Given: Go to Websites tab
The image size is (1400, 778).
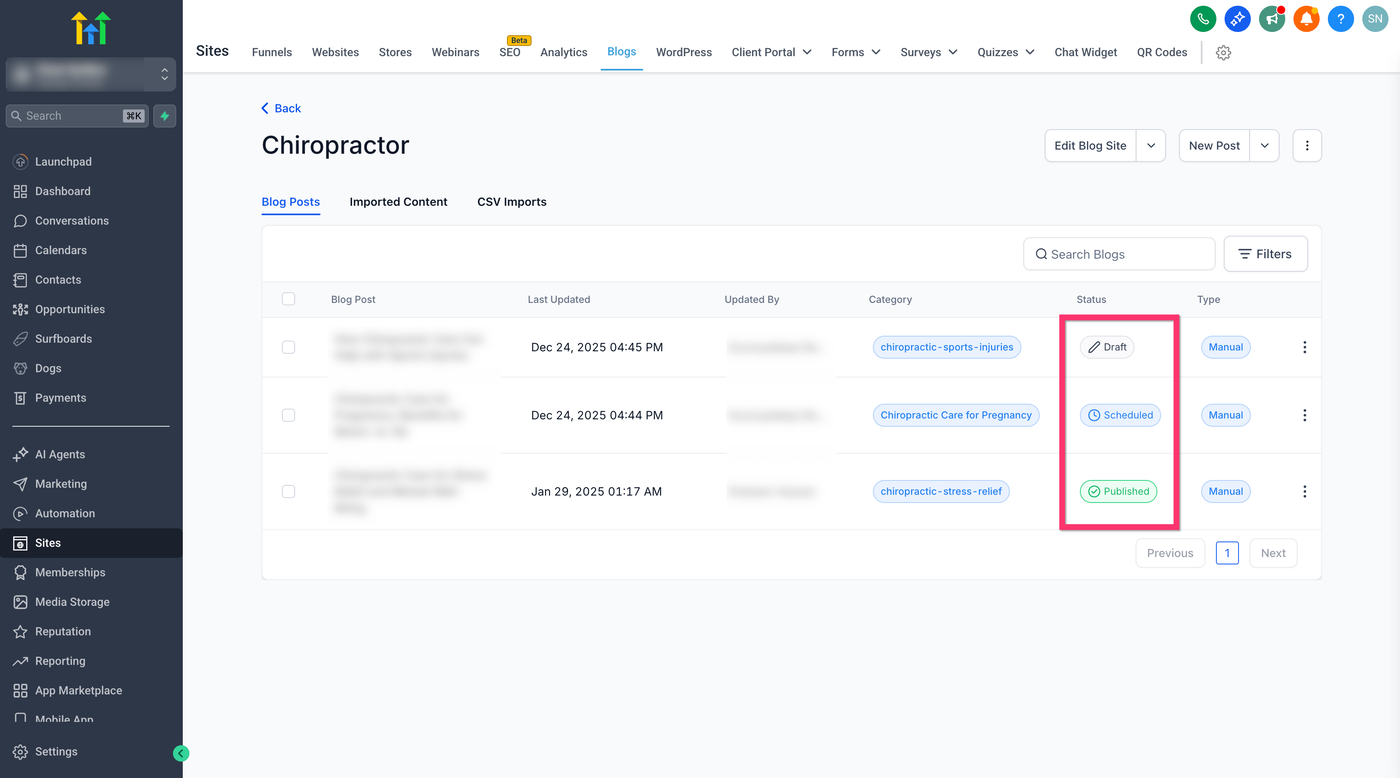Looking at the screenshot, I should click(335, 52).
